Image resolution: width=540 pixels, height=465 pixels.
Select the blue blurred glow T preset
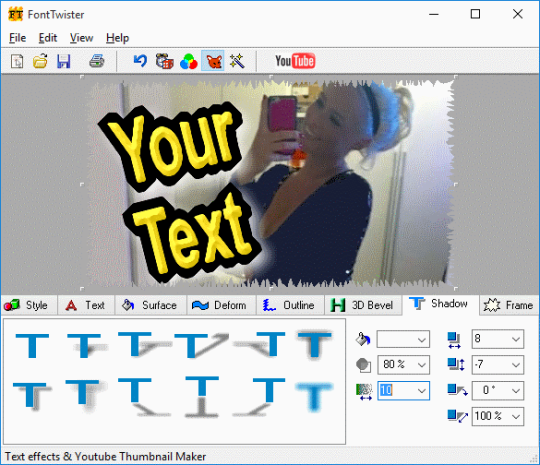[x=315, y=397]
